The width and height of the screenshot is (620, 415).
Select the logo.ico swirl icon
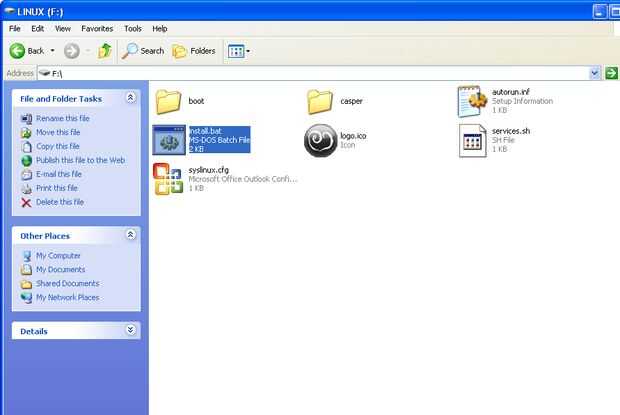(x=321, y=140)
